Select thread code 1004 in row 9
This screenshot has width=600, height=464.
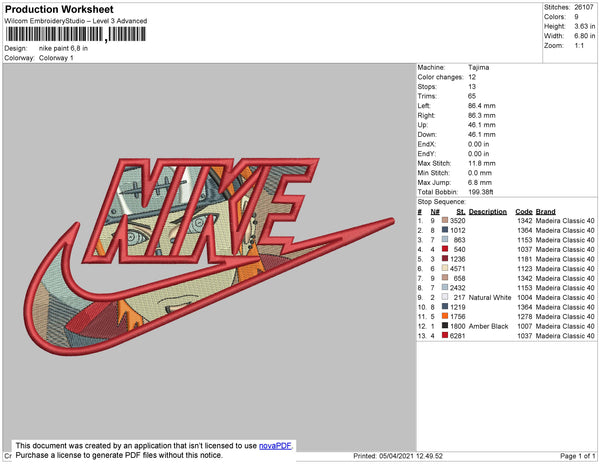click(x=525, y=297)
